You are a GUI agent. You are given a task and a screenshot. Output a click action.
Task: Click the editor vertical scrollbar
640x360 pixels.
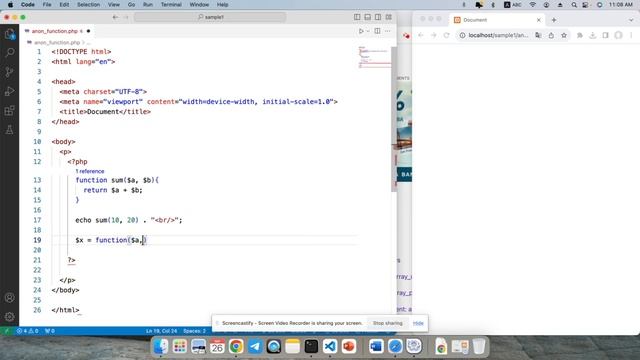click(x=394, y=118)
